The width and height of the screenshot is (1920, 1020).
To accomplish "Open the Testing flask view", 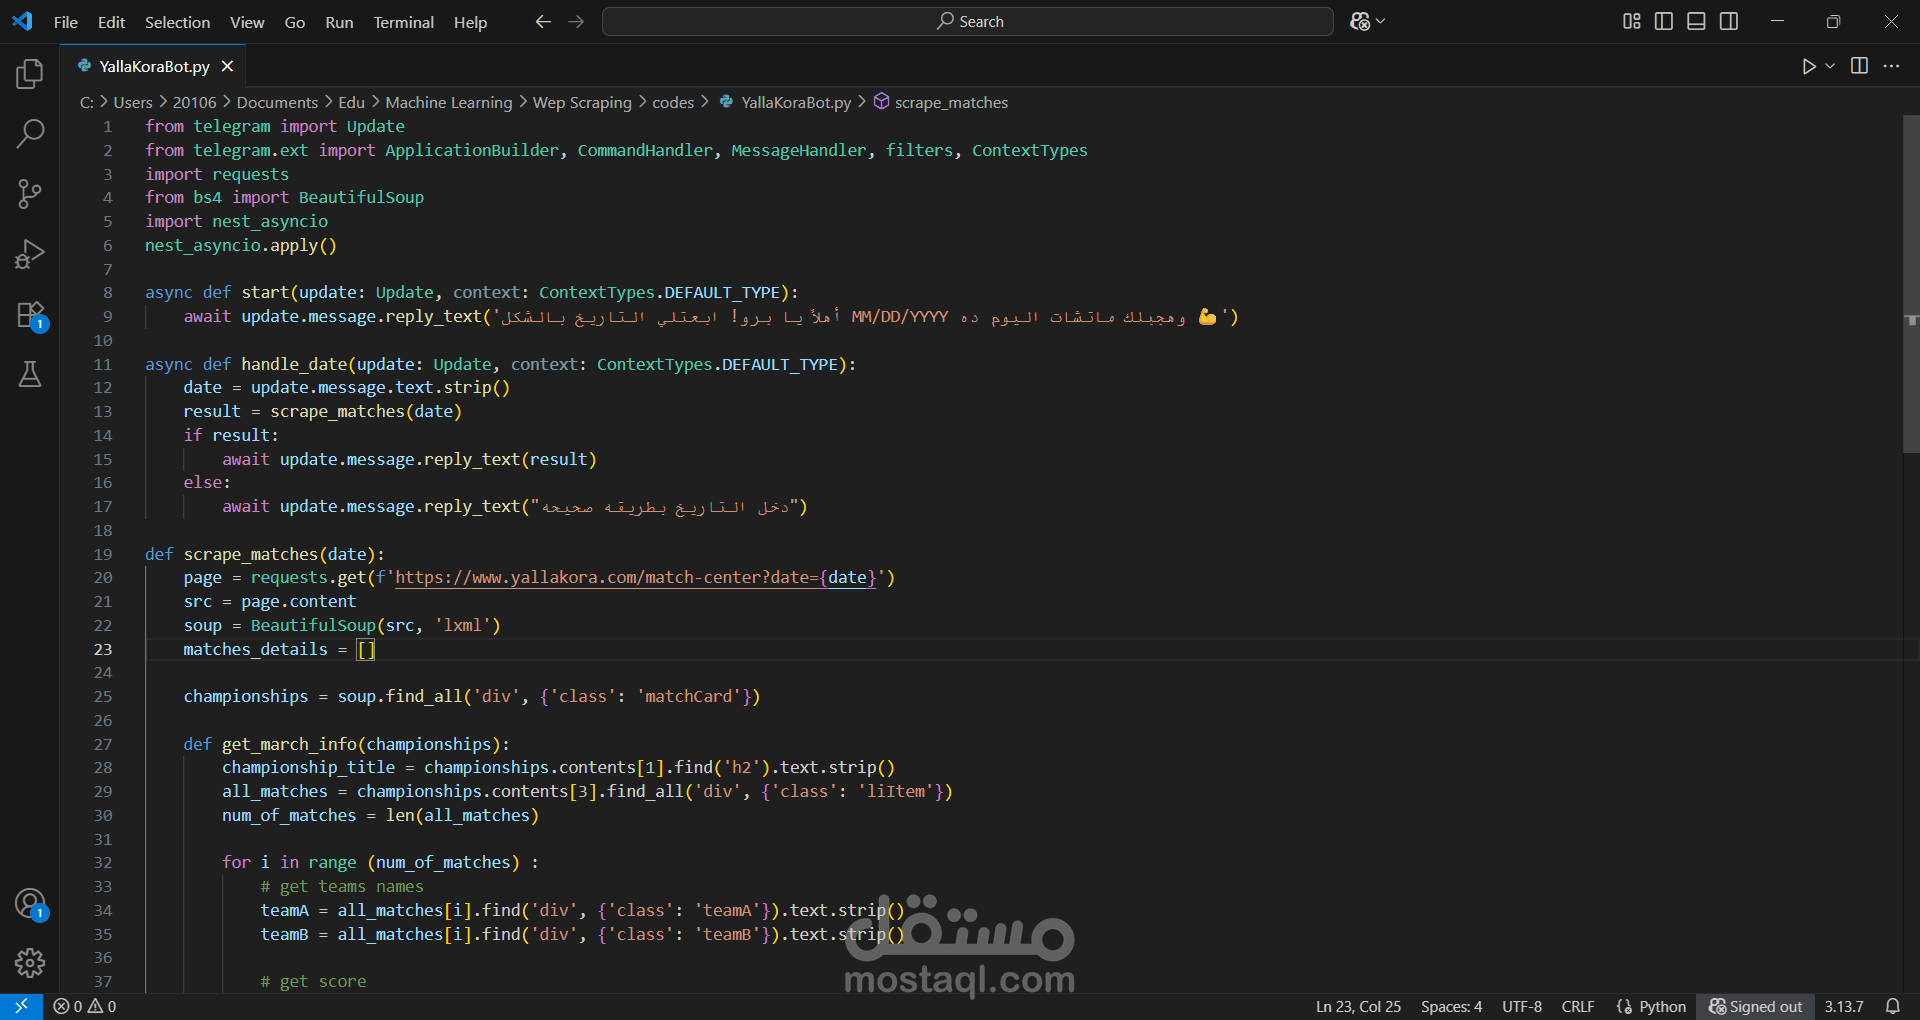I will tap(30, 375).
